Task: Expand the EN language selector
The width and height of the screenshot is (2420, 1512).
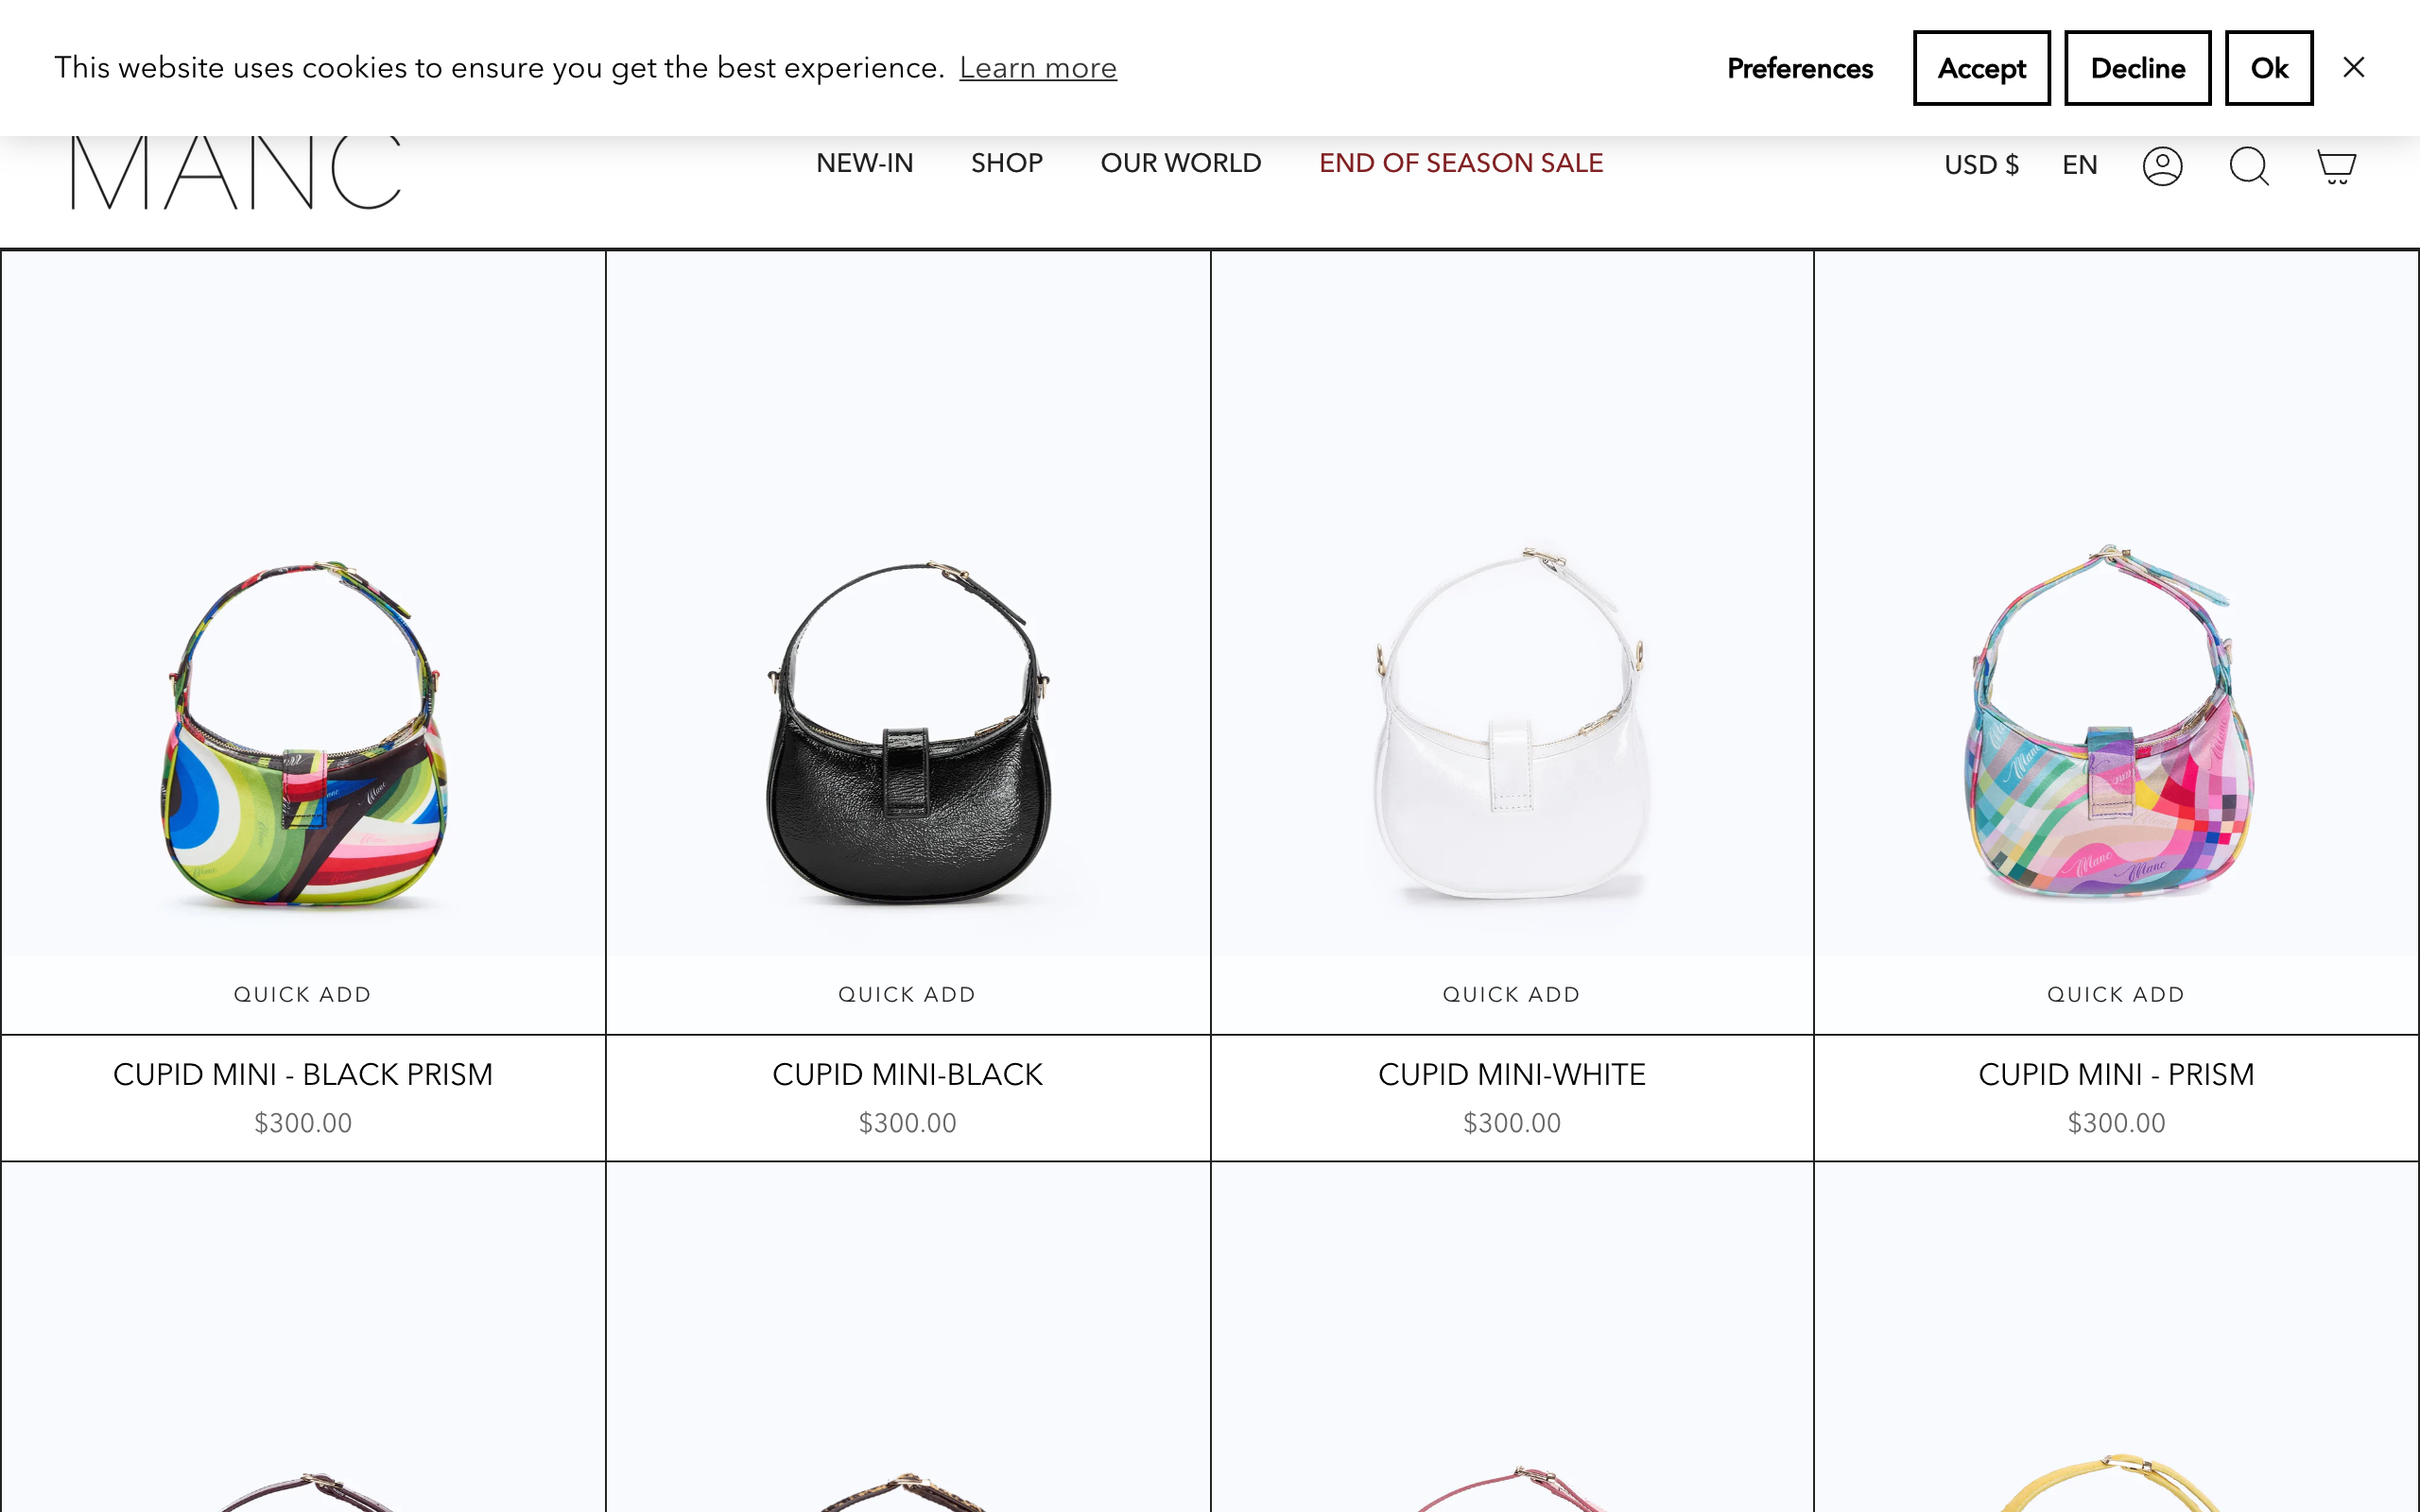Action: (2079, 165)
